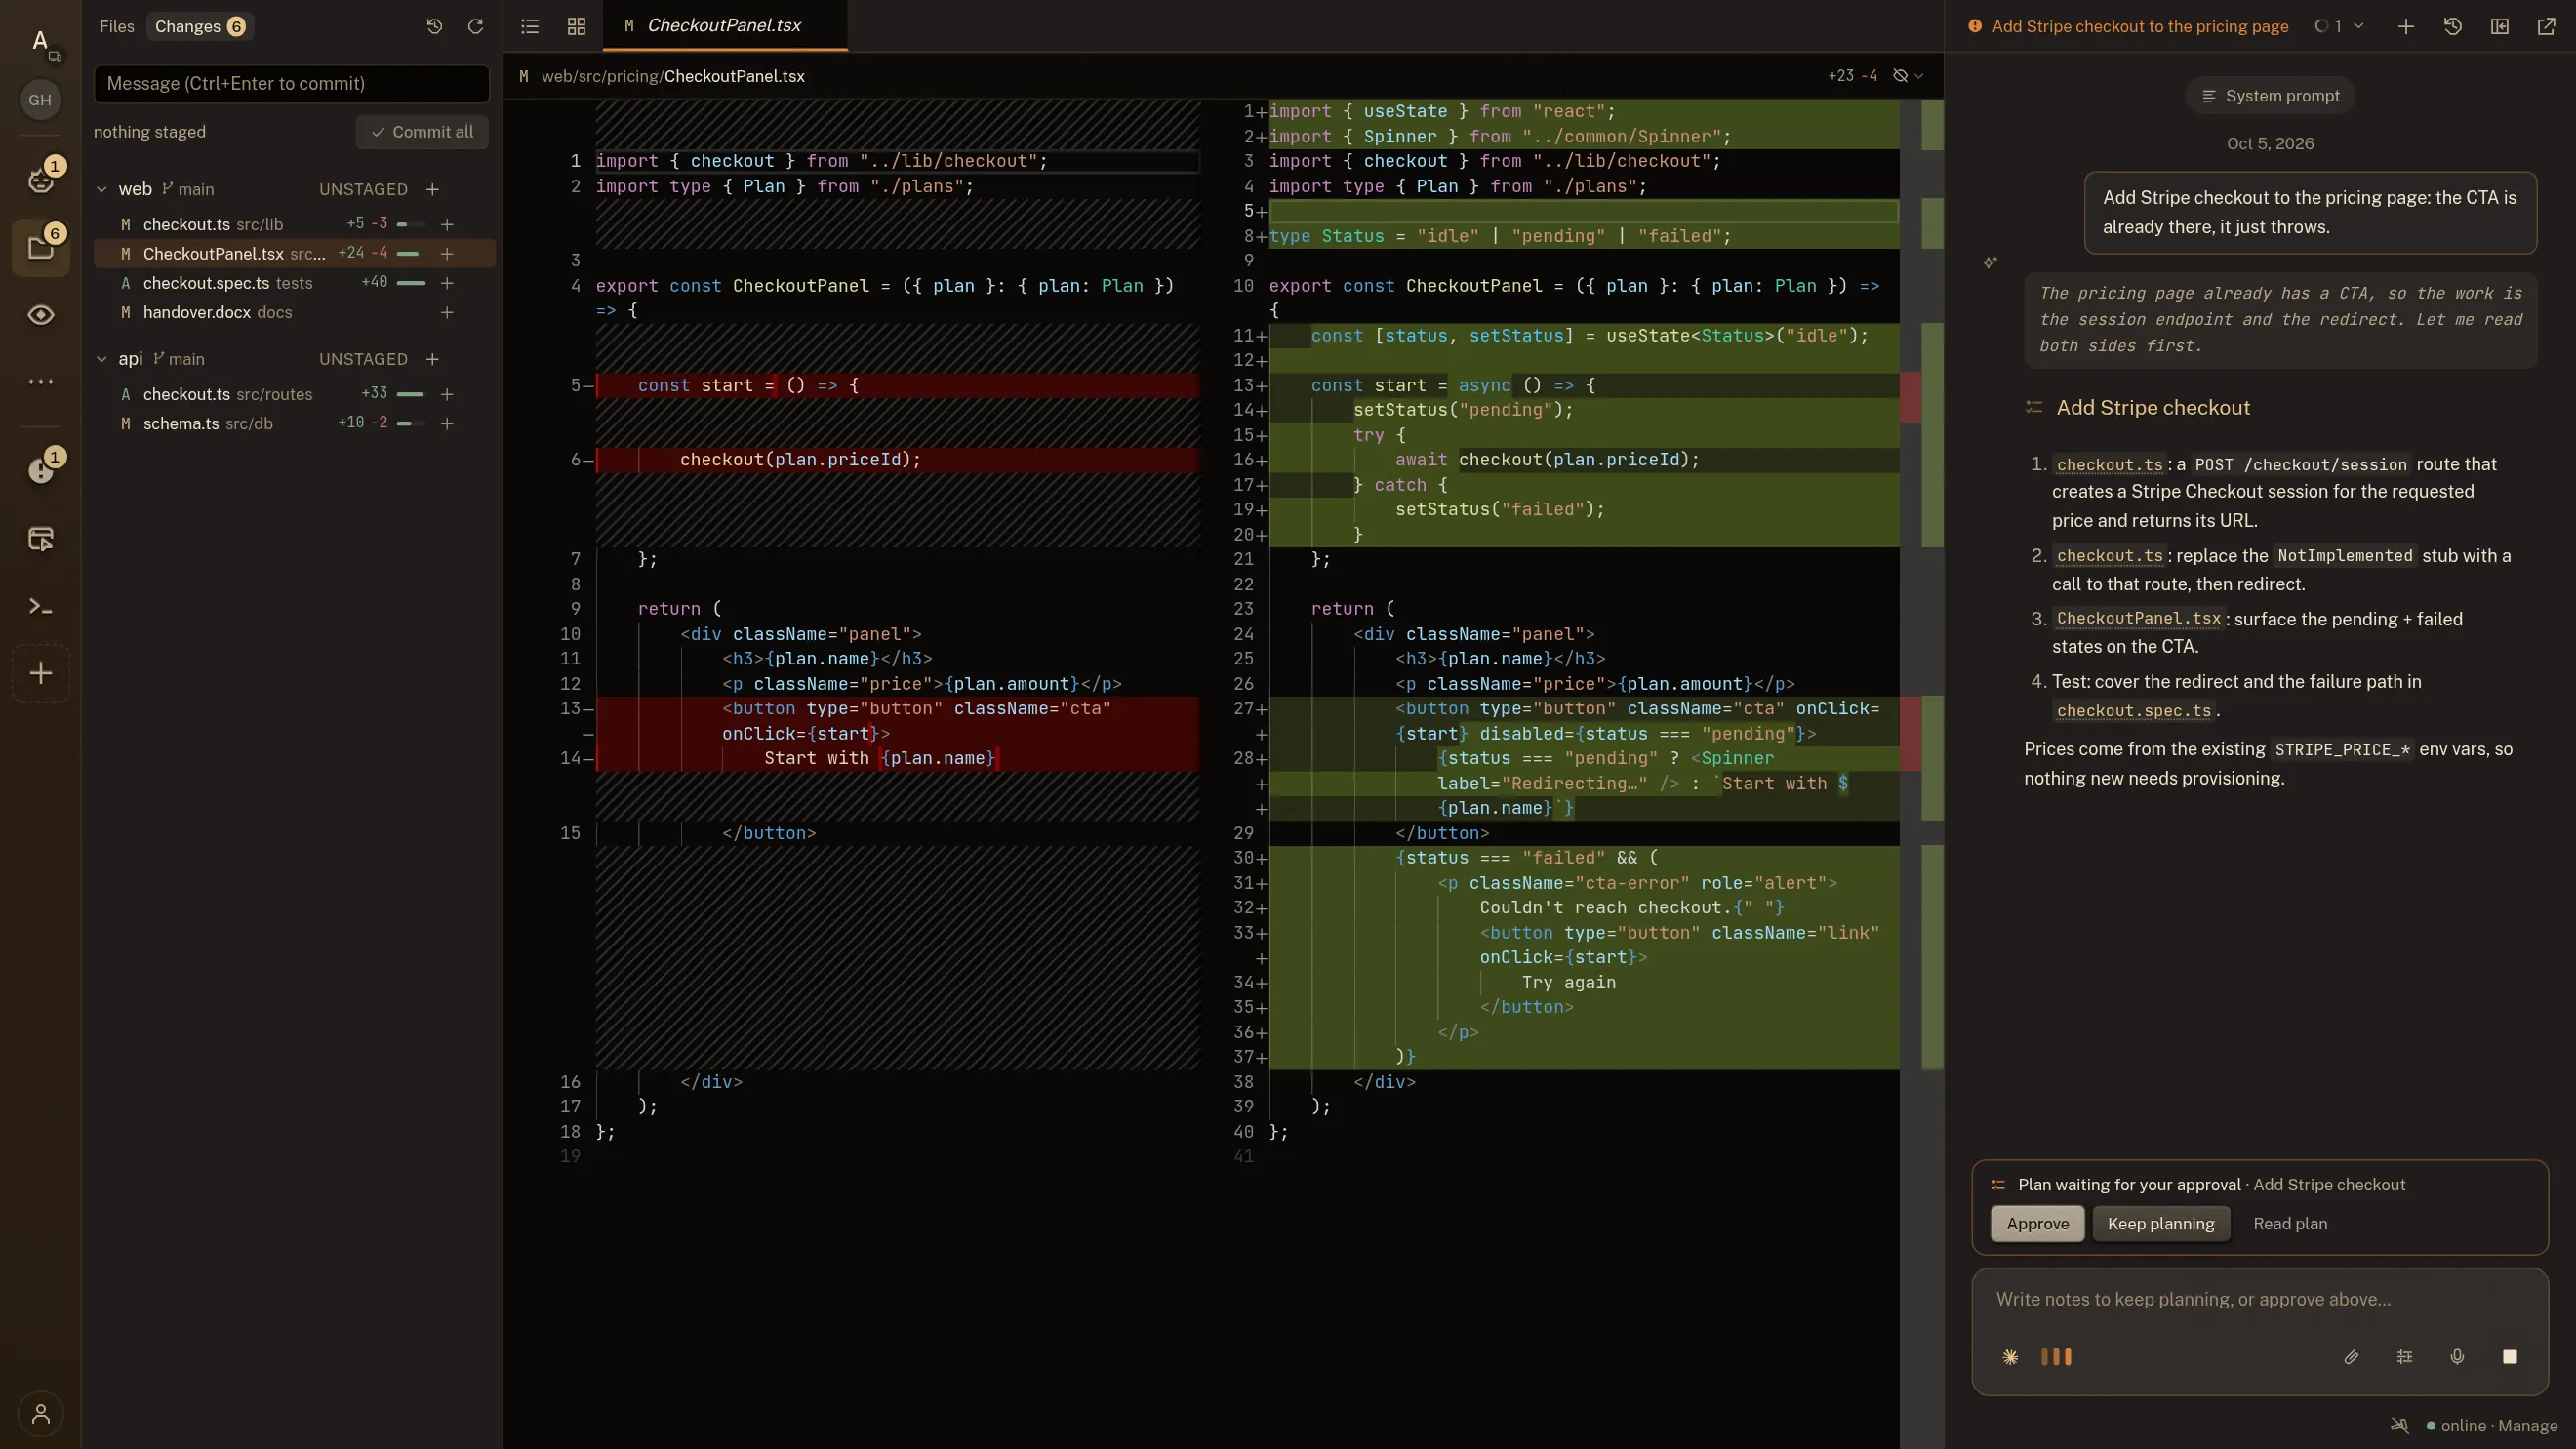
Task: Start voice input with microphone
Action: 2457,1357
